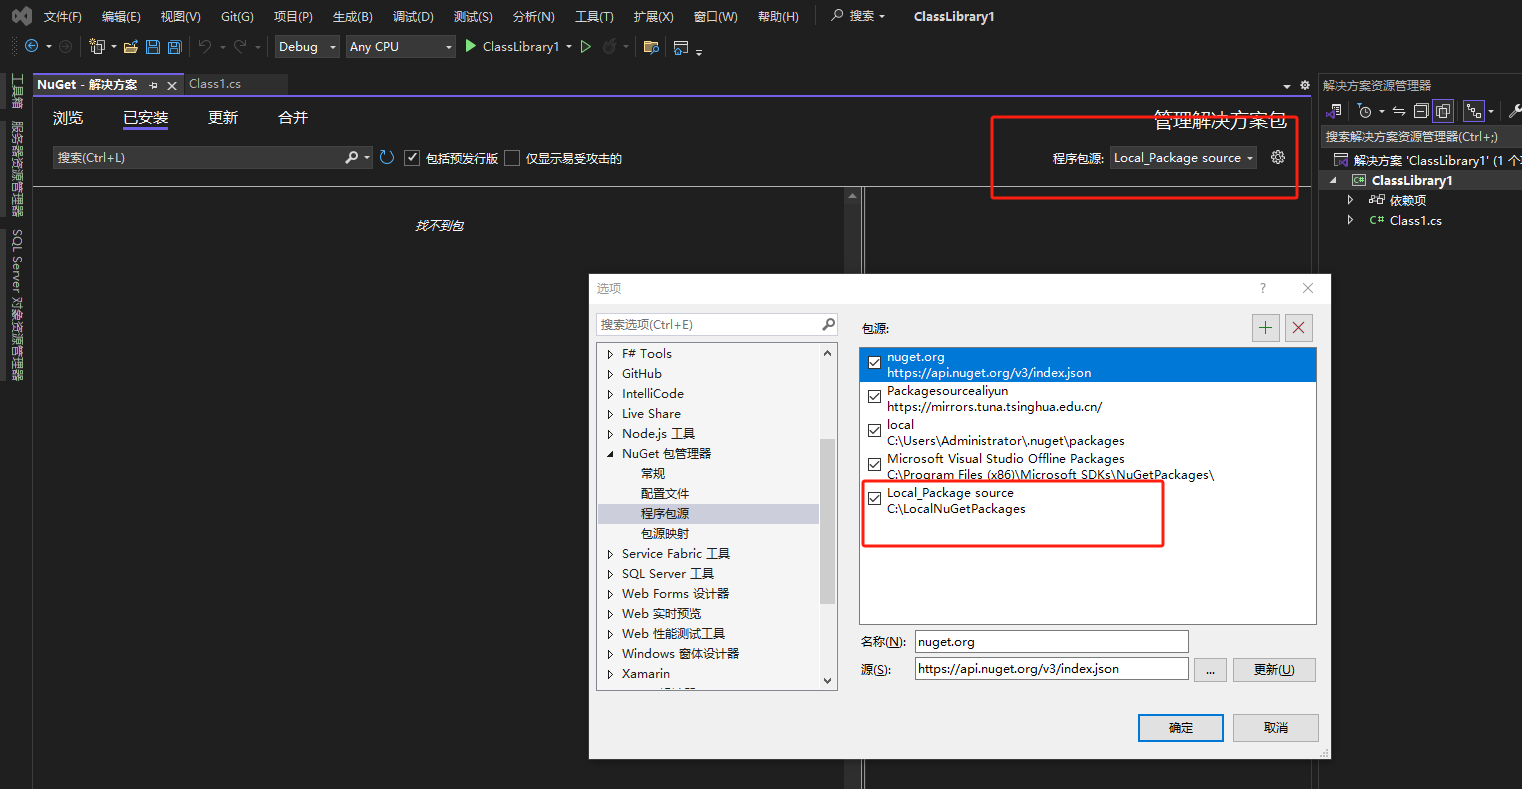
Task: Click the redo arrow in toolbar
Action: [x=240, y=46]
